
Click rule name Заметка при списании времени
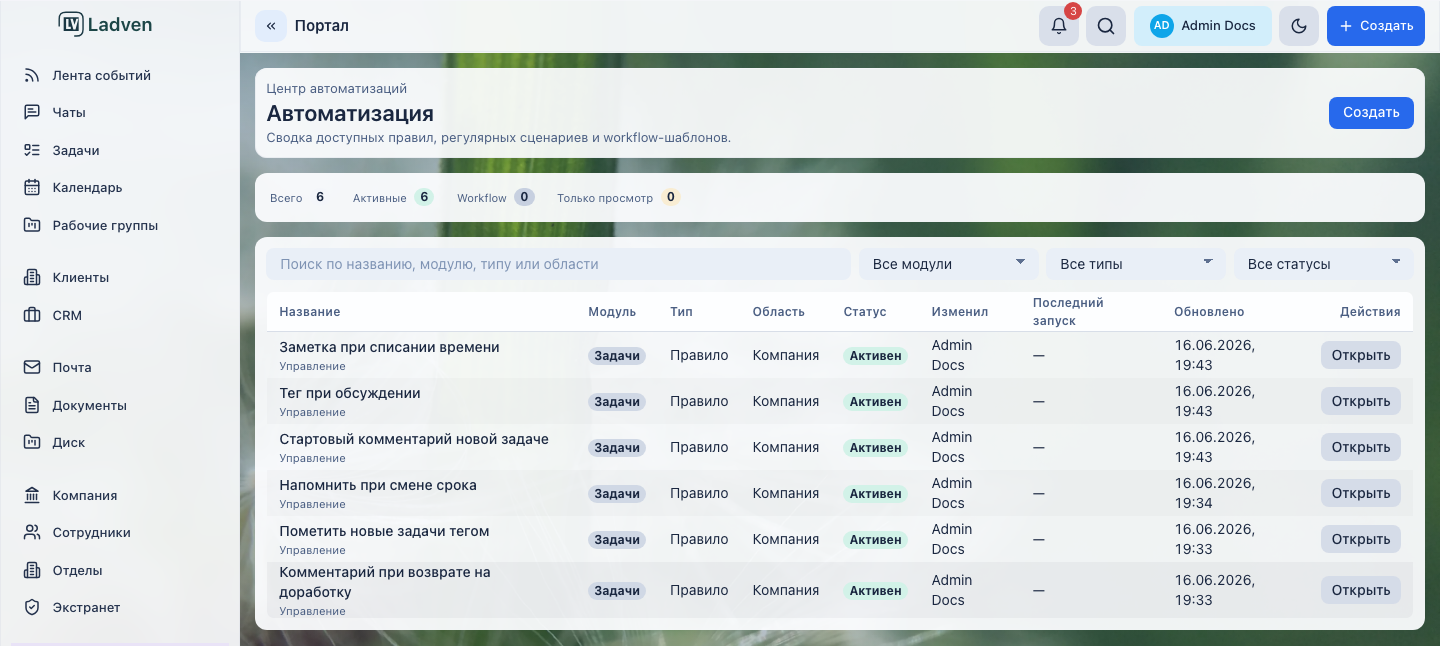click(389, 347)
